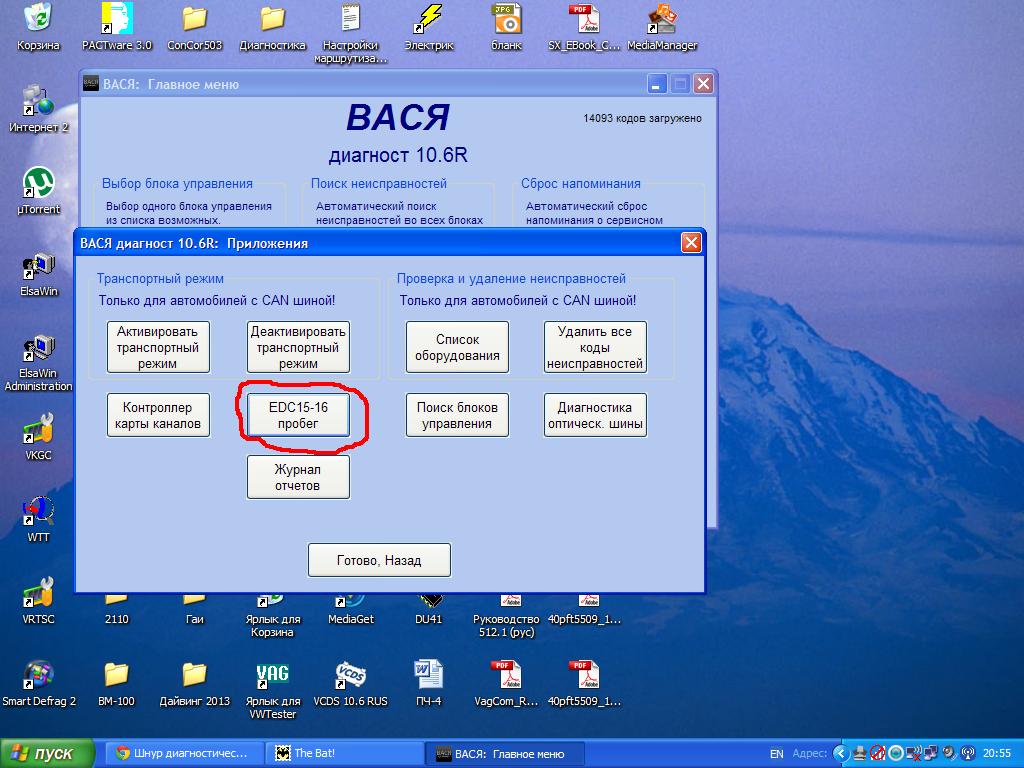Open the пуск Start menu
The image size is (1024, 768).
tap(47, 753)
